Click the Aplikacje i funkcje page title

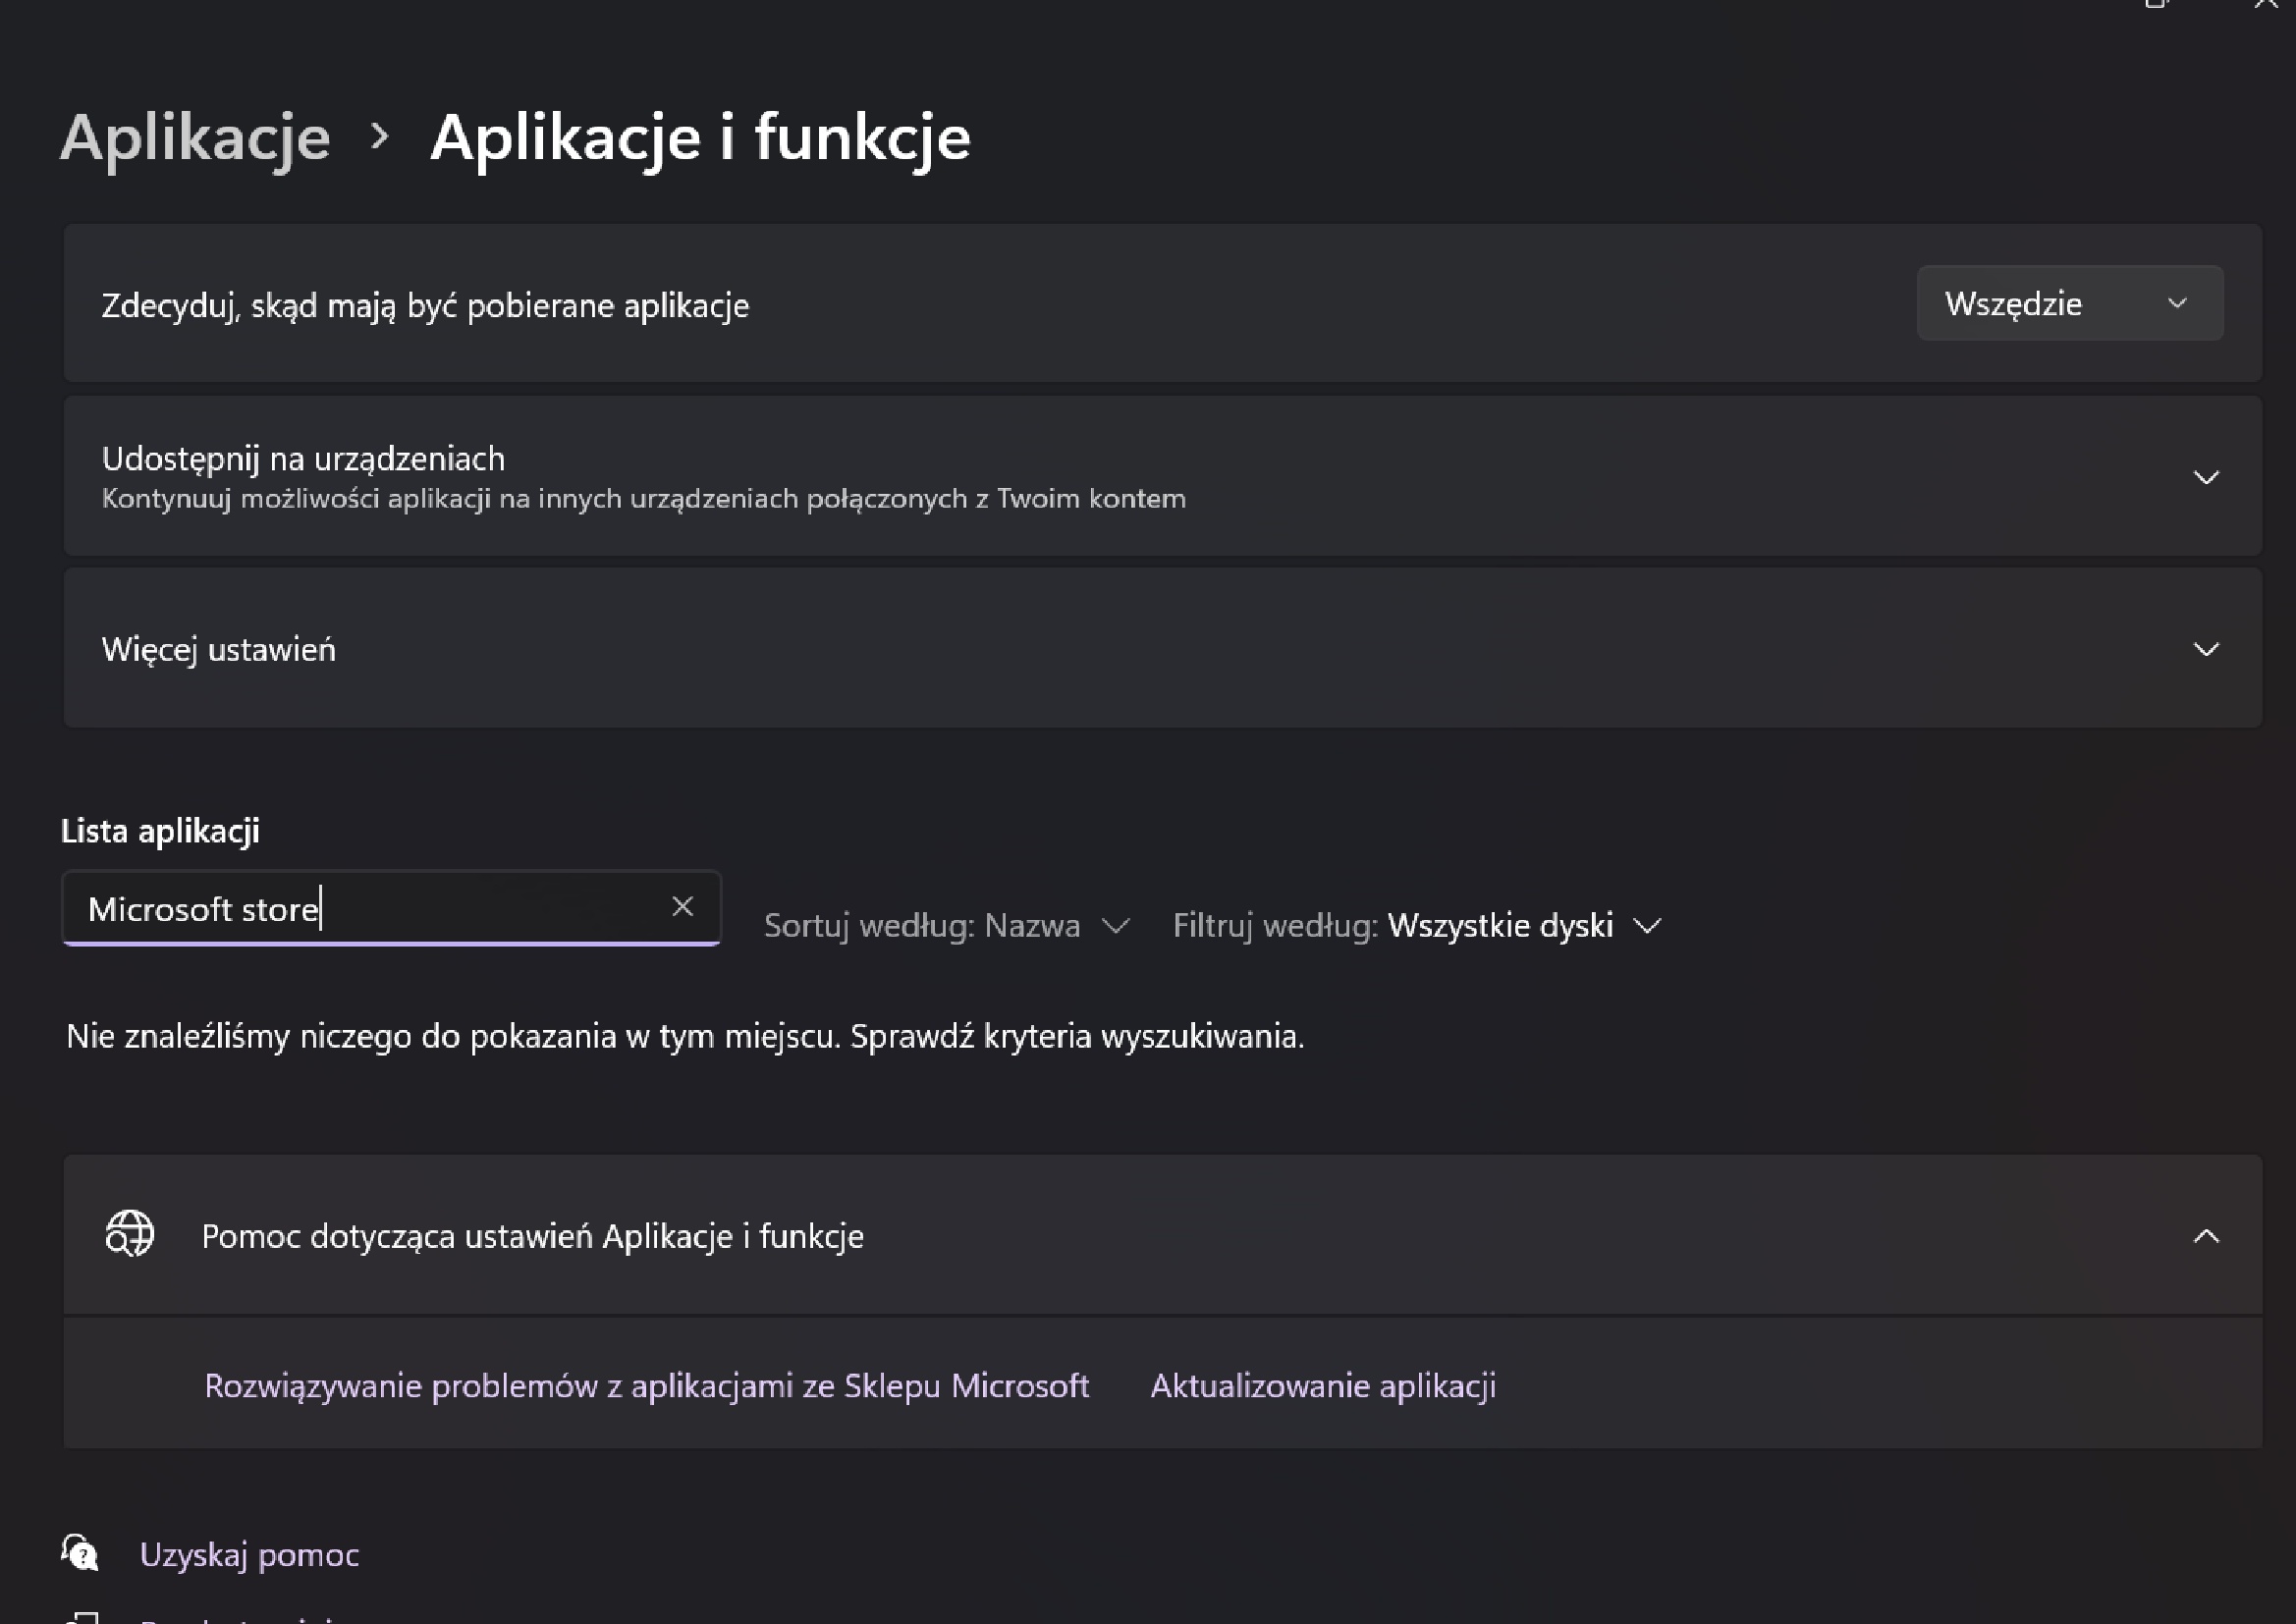click(x=700, y=137)
